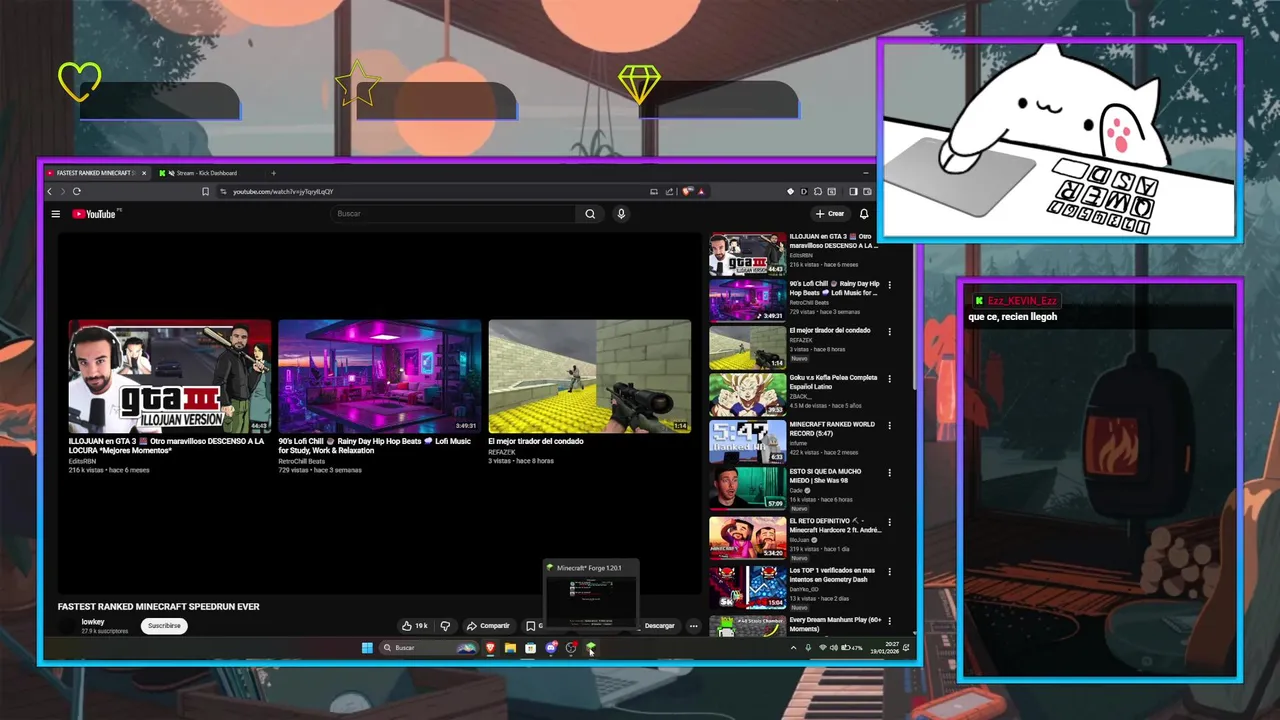This screenshot has width=1280, height=720.
Task: Start voice search with the microphone icon
Action: [x=621, y=214]
